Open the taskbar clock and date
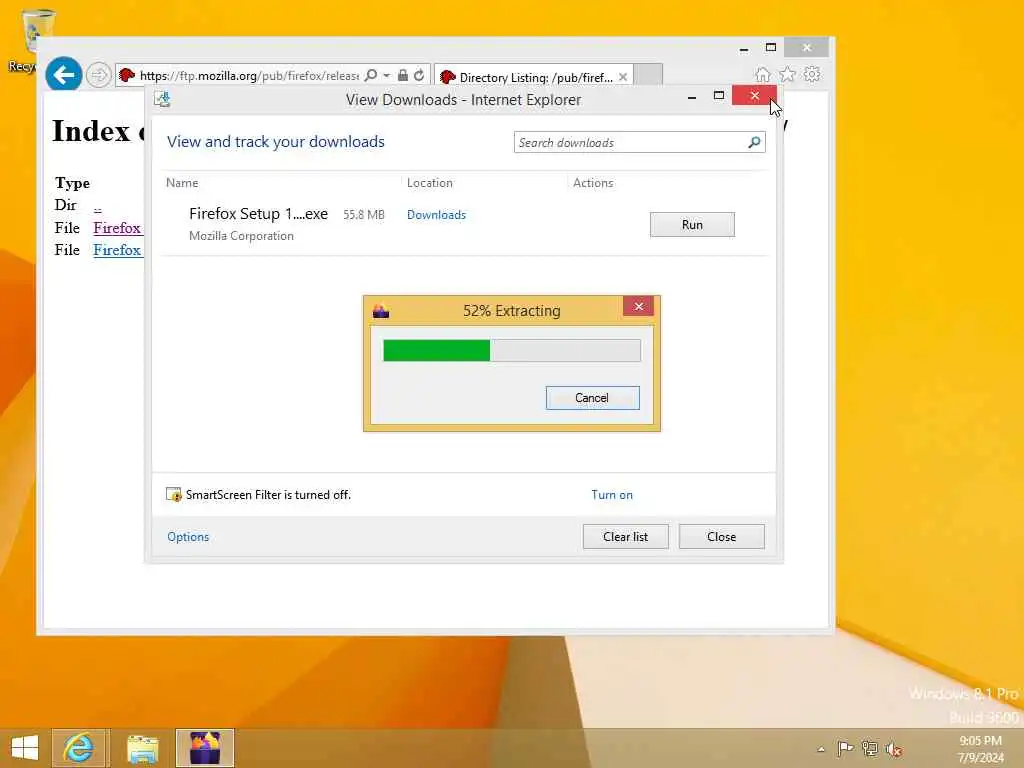1024x768 pixels. point(980,749)
